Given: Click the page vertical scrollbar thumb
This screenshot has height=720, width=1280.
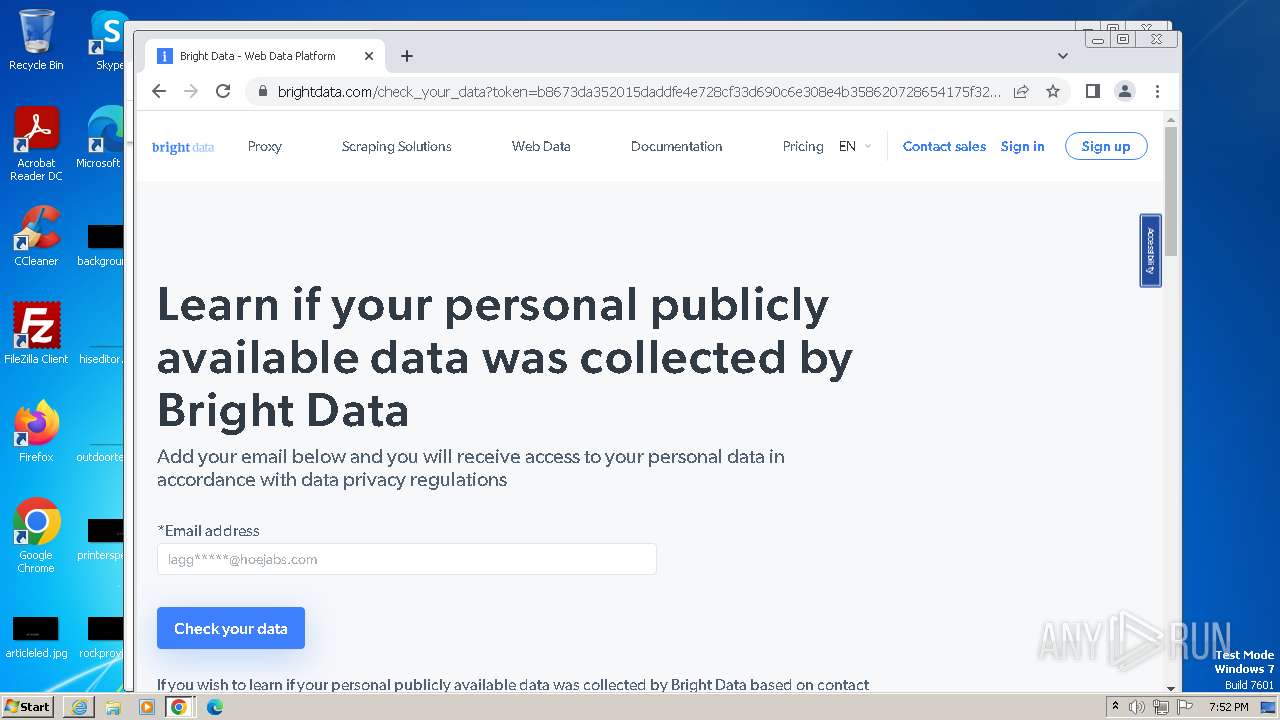Looking at the screenshot, I should [x=1171, y=190].
